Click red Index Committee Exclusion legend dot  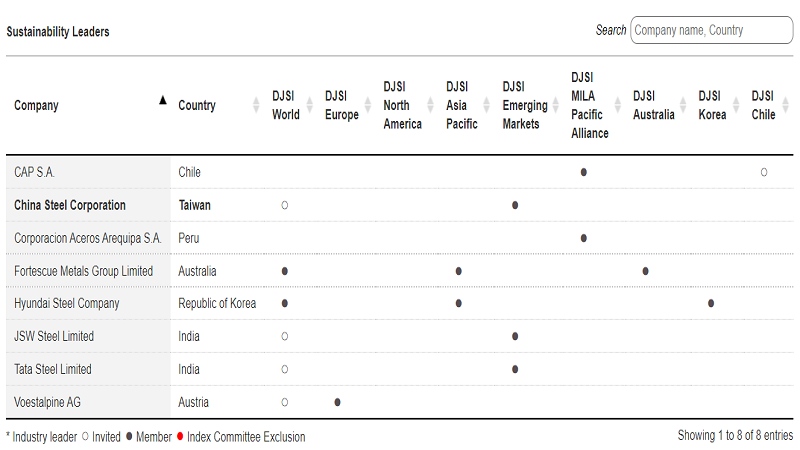[180, 437]
